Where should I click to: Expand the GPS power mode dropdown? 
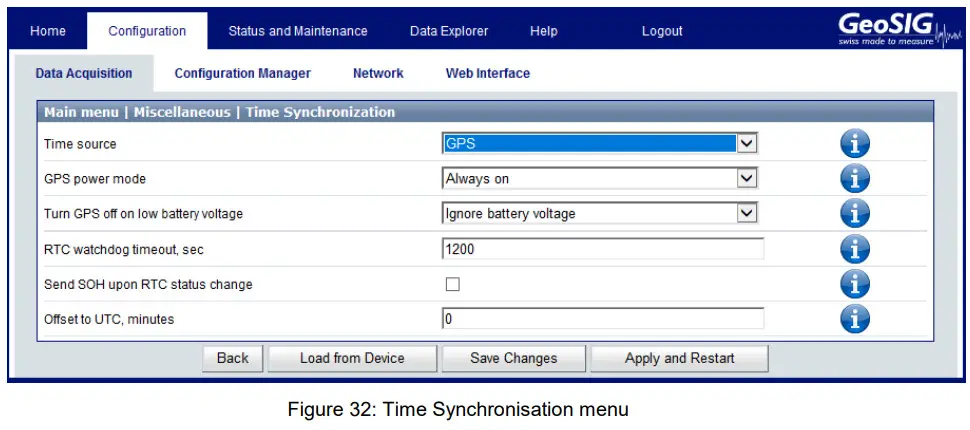click(x=599, y=179)
